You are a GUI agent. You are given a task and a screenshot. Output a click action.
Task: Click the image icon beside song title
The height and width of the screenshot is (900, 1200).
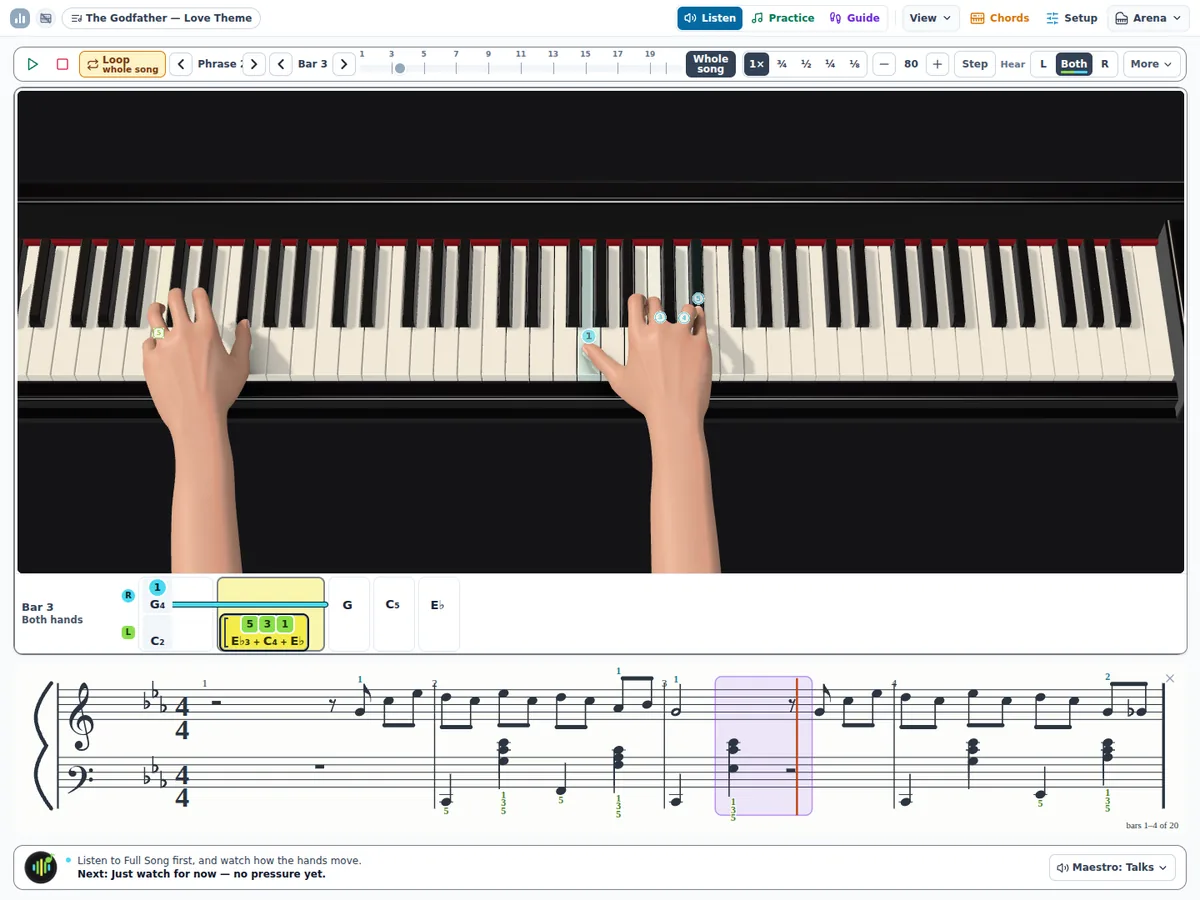point(46,18)
